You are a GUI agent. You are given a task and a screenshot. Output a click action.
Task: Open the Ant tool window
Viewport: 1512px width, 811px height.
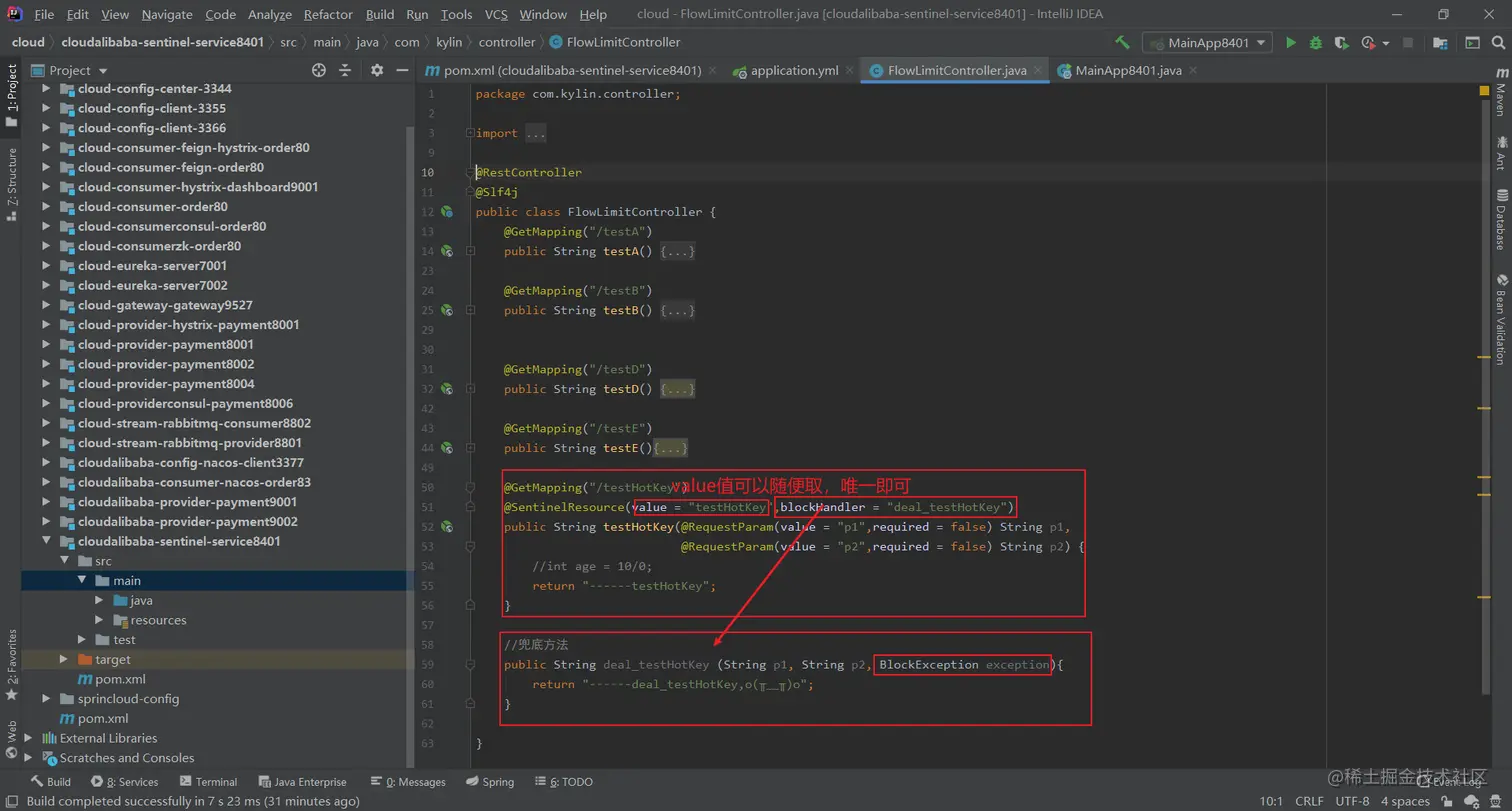[x=1501, y=152]
